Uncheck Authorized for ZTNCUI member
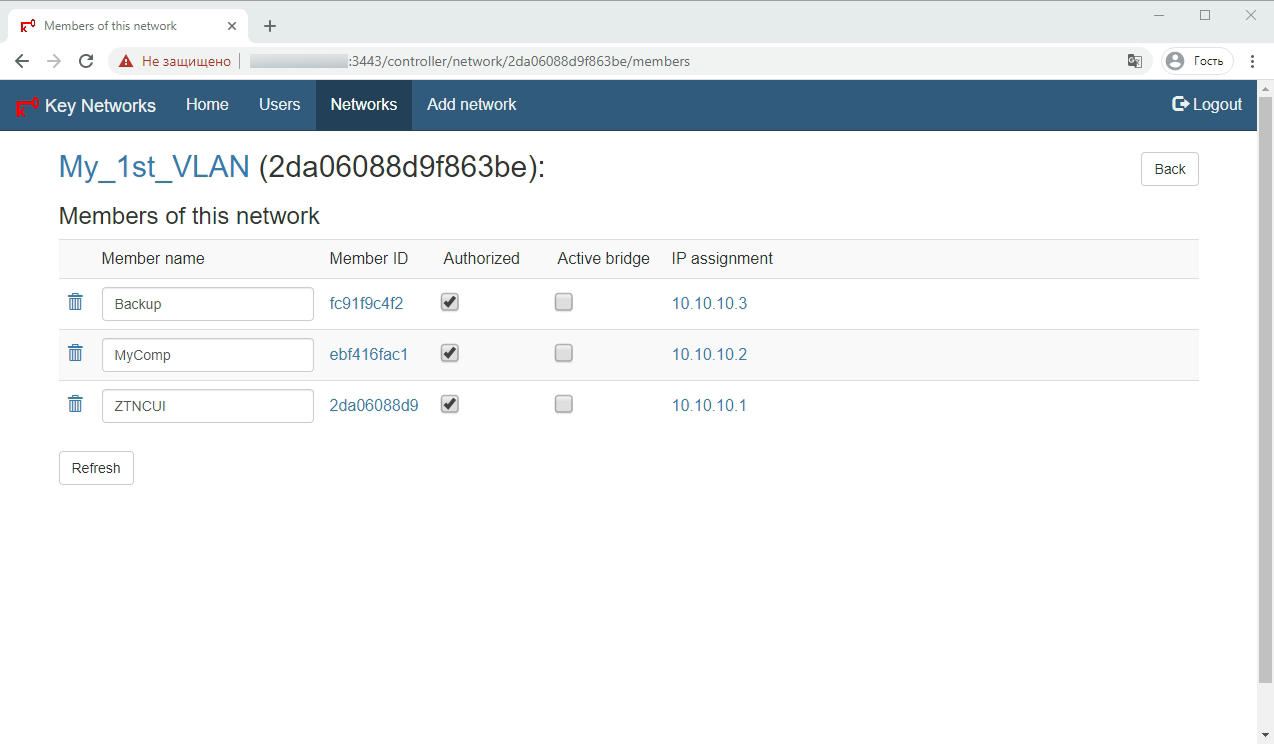 [450, 404]
